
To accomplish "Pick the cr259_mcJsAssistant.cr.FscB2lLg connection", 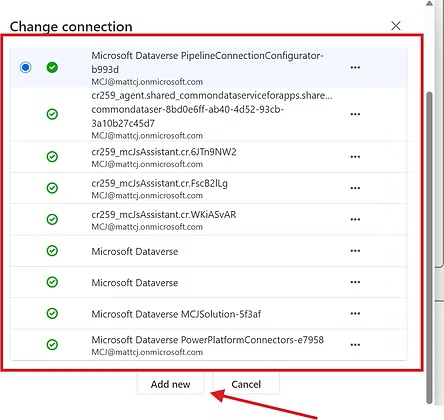I will pyautogui.click(x=159, y=183).
